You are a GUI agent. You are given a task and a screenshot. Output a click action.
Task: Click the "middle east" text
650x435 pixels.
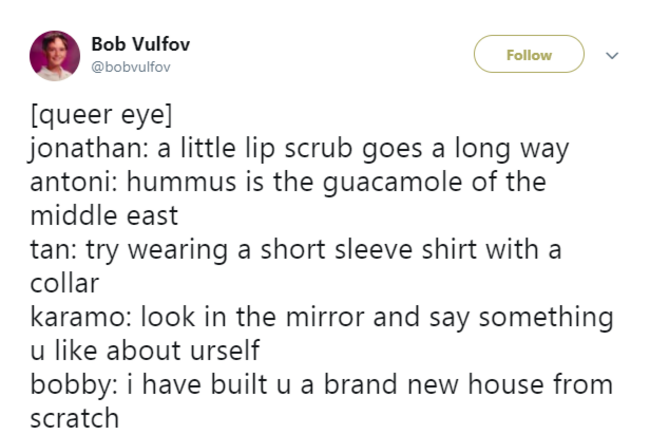click(x=104, y=216)
